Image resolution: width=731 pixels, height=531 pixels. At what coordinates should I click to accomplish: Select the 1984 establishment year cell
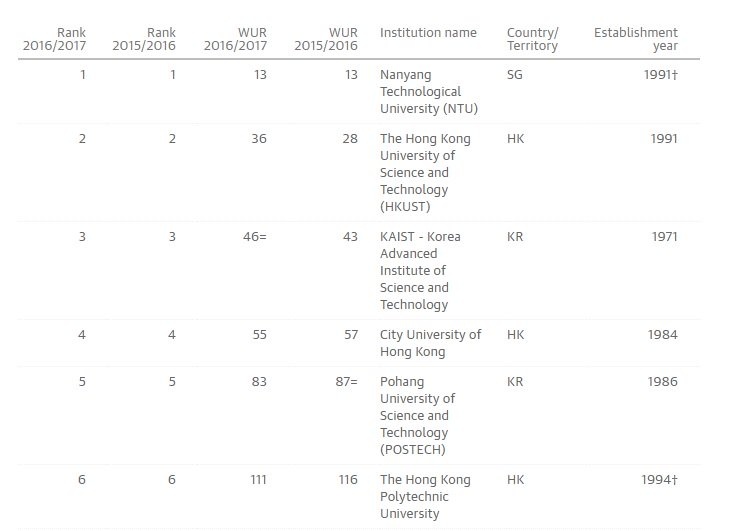tap(663, 335)
